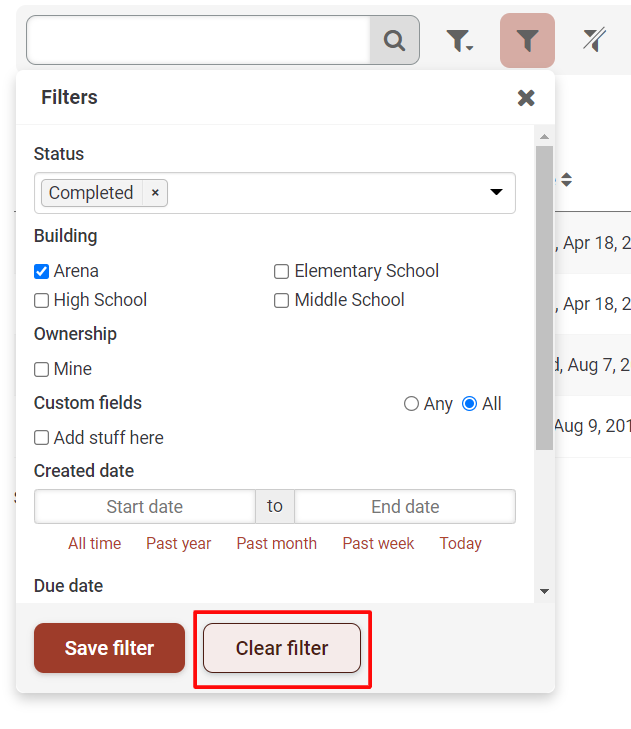This screenshot has height=729, width=631.
Task: Tick the Elementary School checkbox
Action: tap(281, 271)
